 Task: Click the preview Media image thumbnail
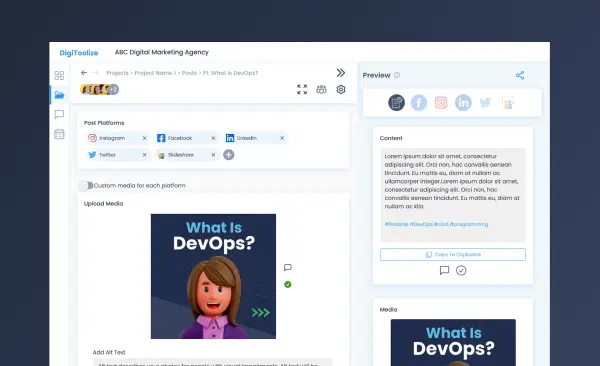(453, 343)
